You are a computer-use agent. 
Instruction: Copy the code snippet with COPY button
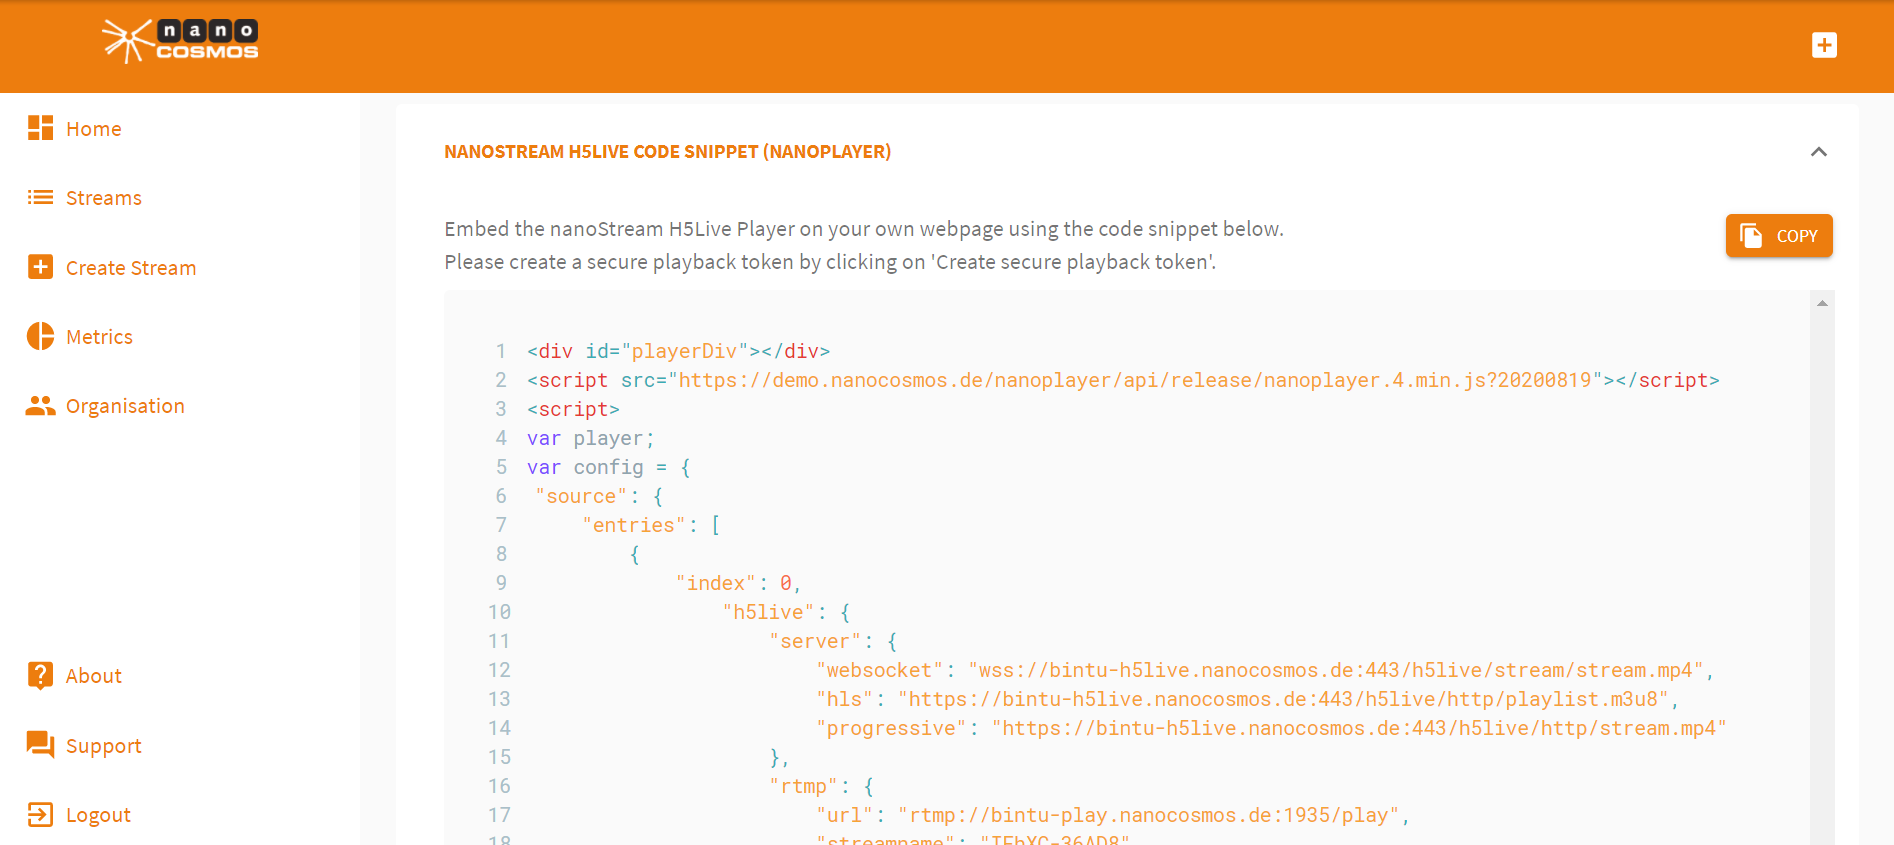tap(1779, 236)
